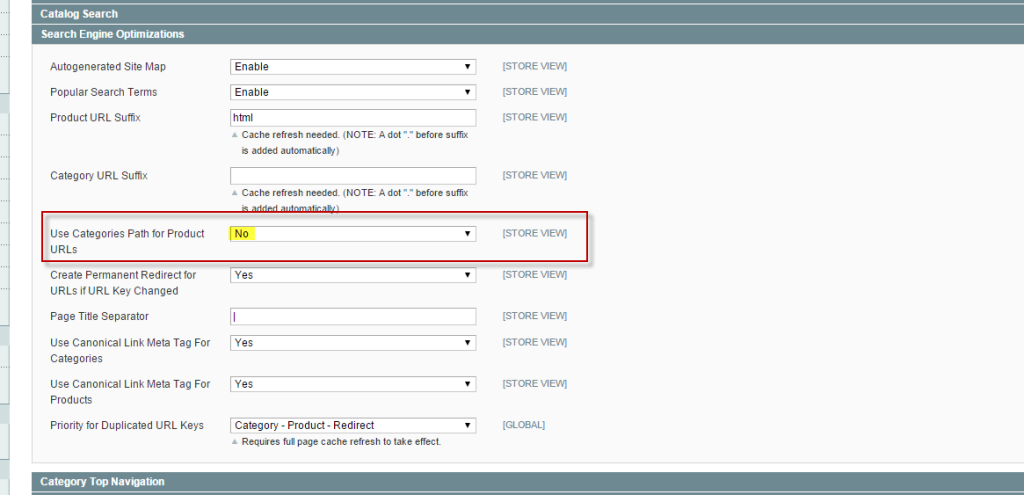
Task: Open the Autogenerated Site Map dropdown
Action: [353, 67]
